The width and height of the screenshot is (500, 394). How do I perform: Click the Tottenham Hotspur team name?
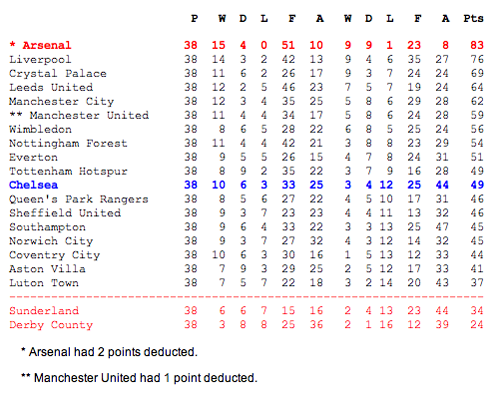point(68,171)
